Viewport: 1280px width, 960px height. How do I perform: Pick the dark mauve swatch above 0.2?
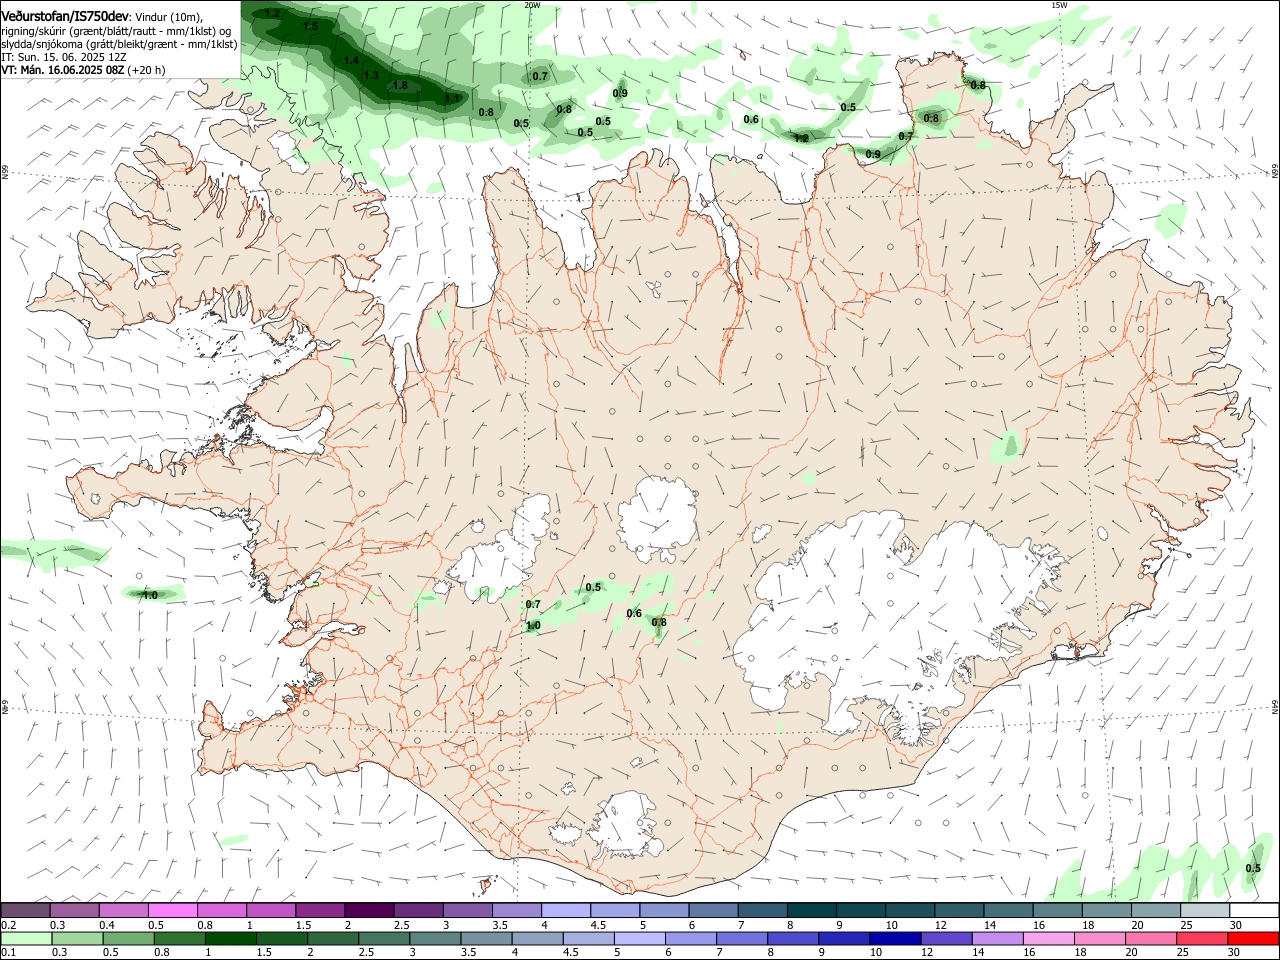pos(25,910)
